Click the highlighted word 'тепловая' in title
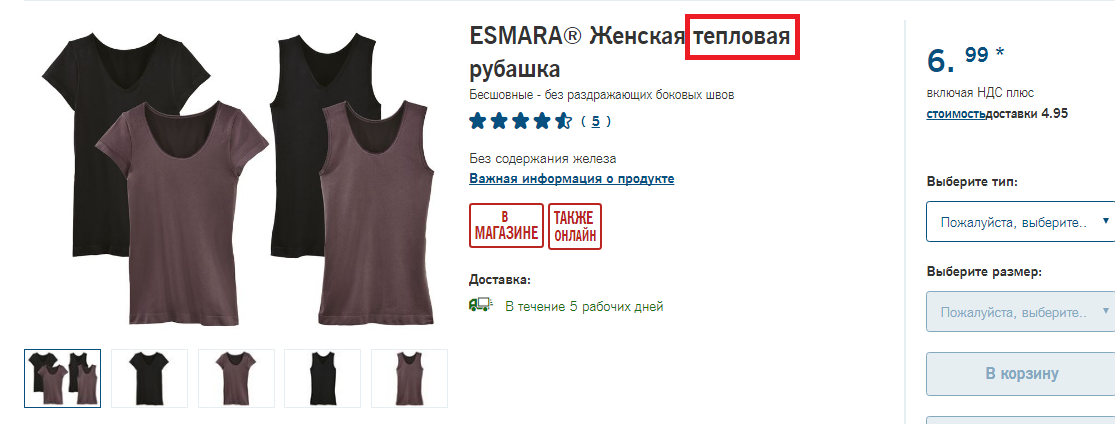The height and width of the screenshot is (424, 1115). coord(742,36)
